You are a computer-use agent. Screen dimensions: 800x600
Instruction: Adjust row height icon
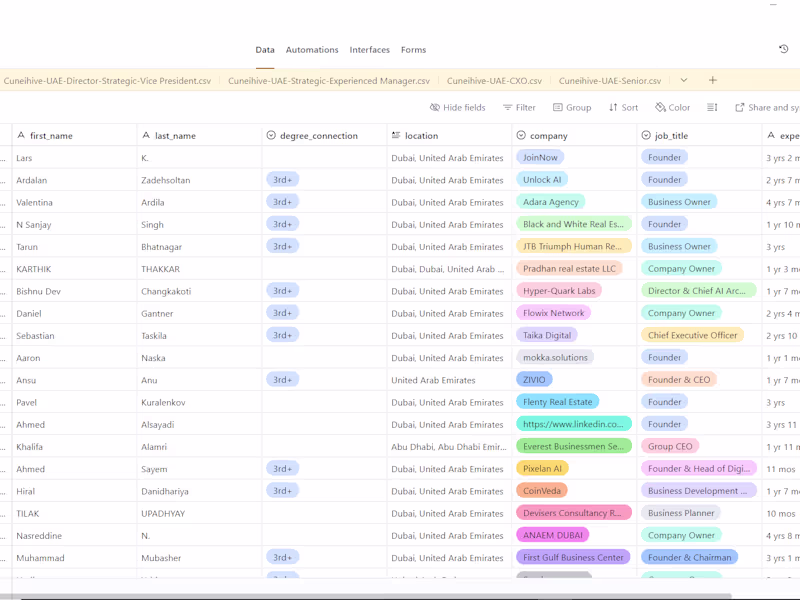(x=712, y=107)
